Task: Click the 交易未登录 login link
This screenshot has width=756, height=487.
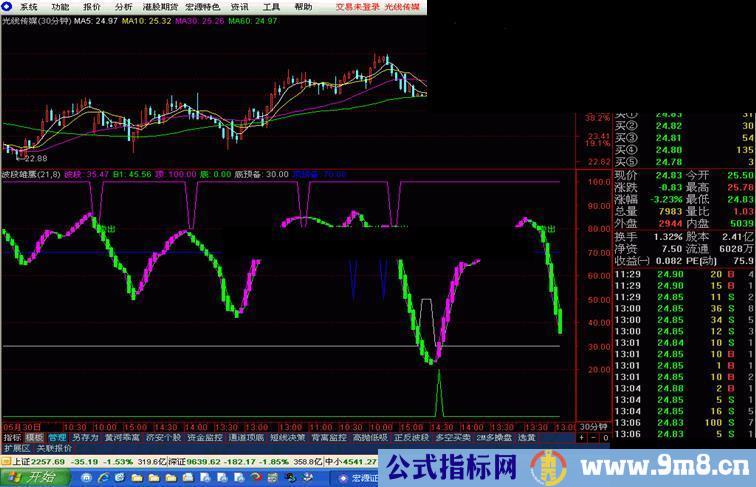Action: [356, 6]
